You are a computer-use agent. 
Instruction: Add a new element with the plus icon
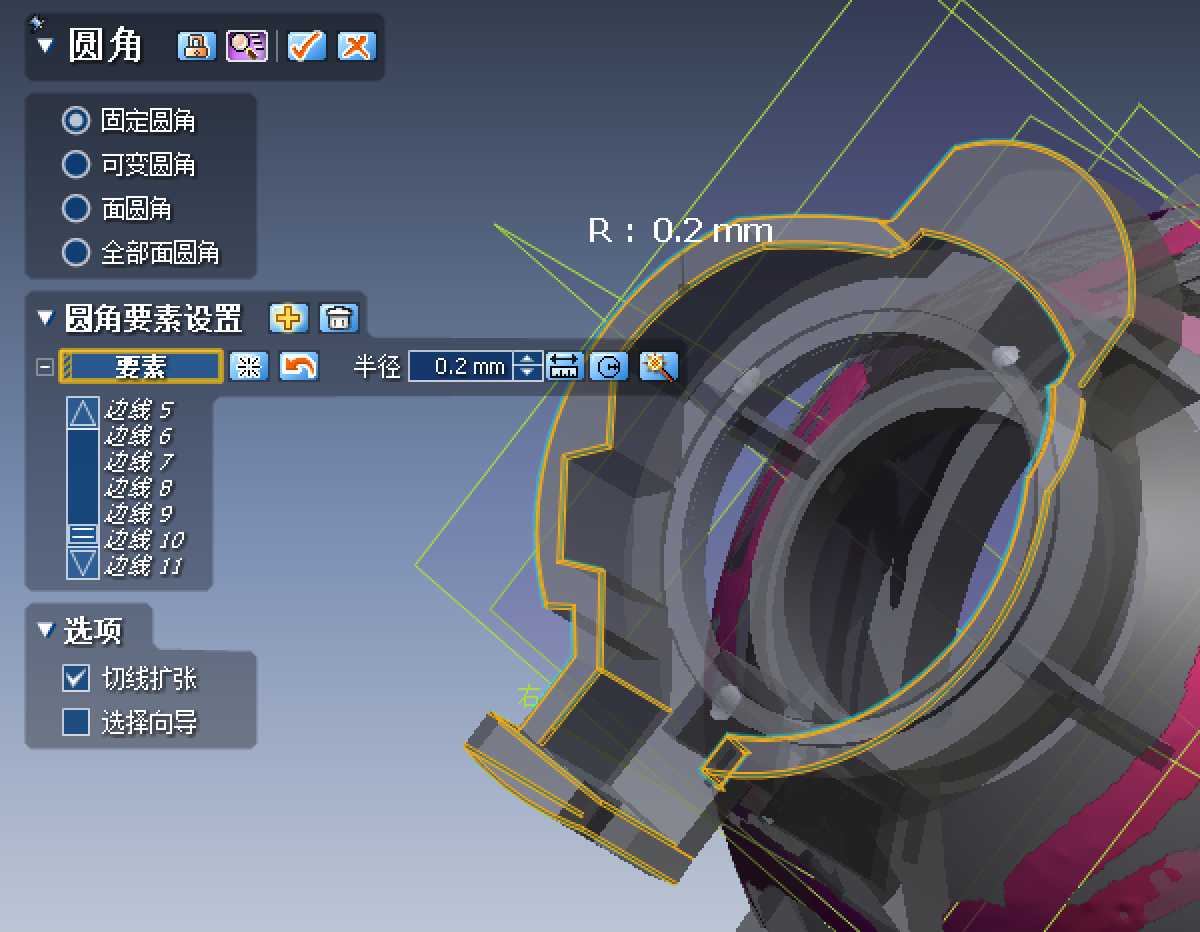click(289, 318)
